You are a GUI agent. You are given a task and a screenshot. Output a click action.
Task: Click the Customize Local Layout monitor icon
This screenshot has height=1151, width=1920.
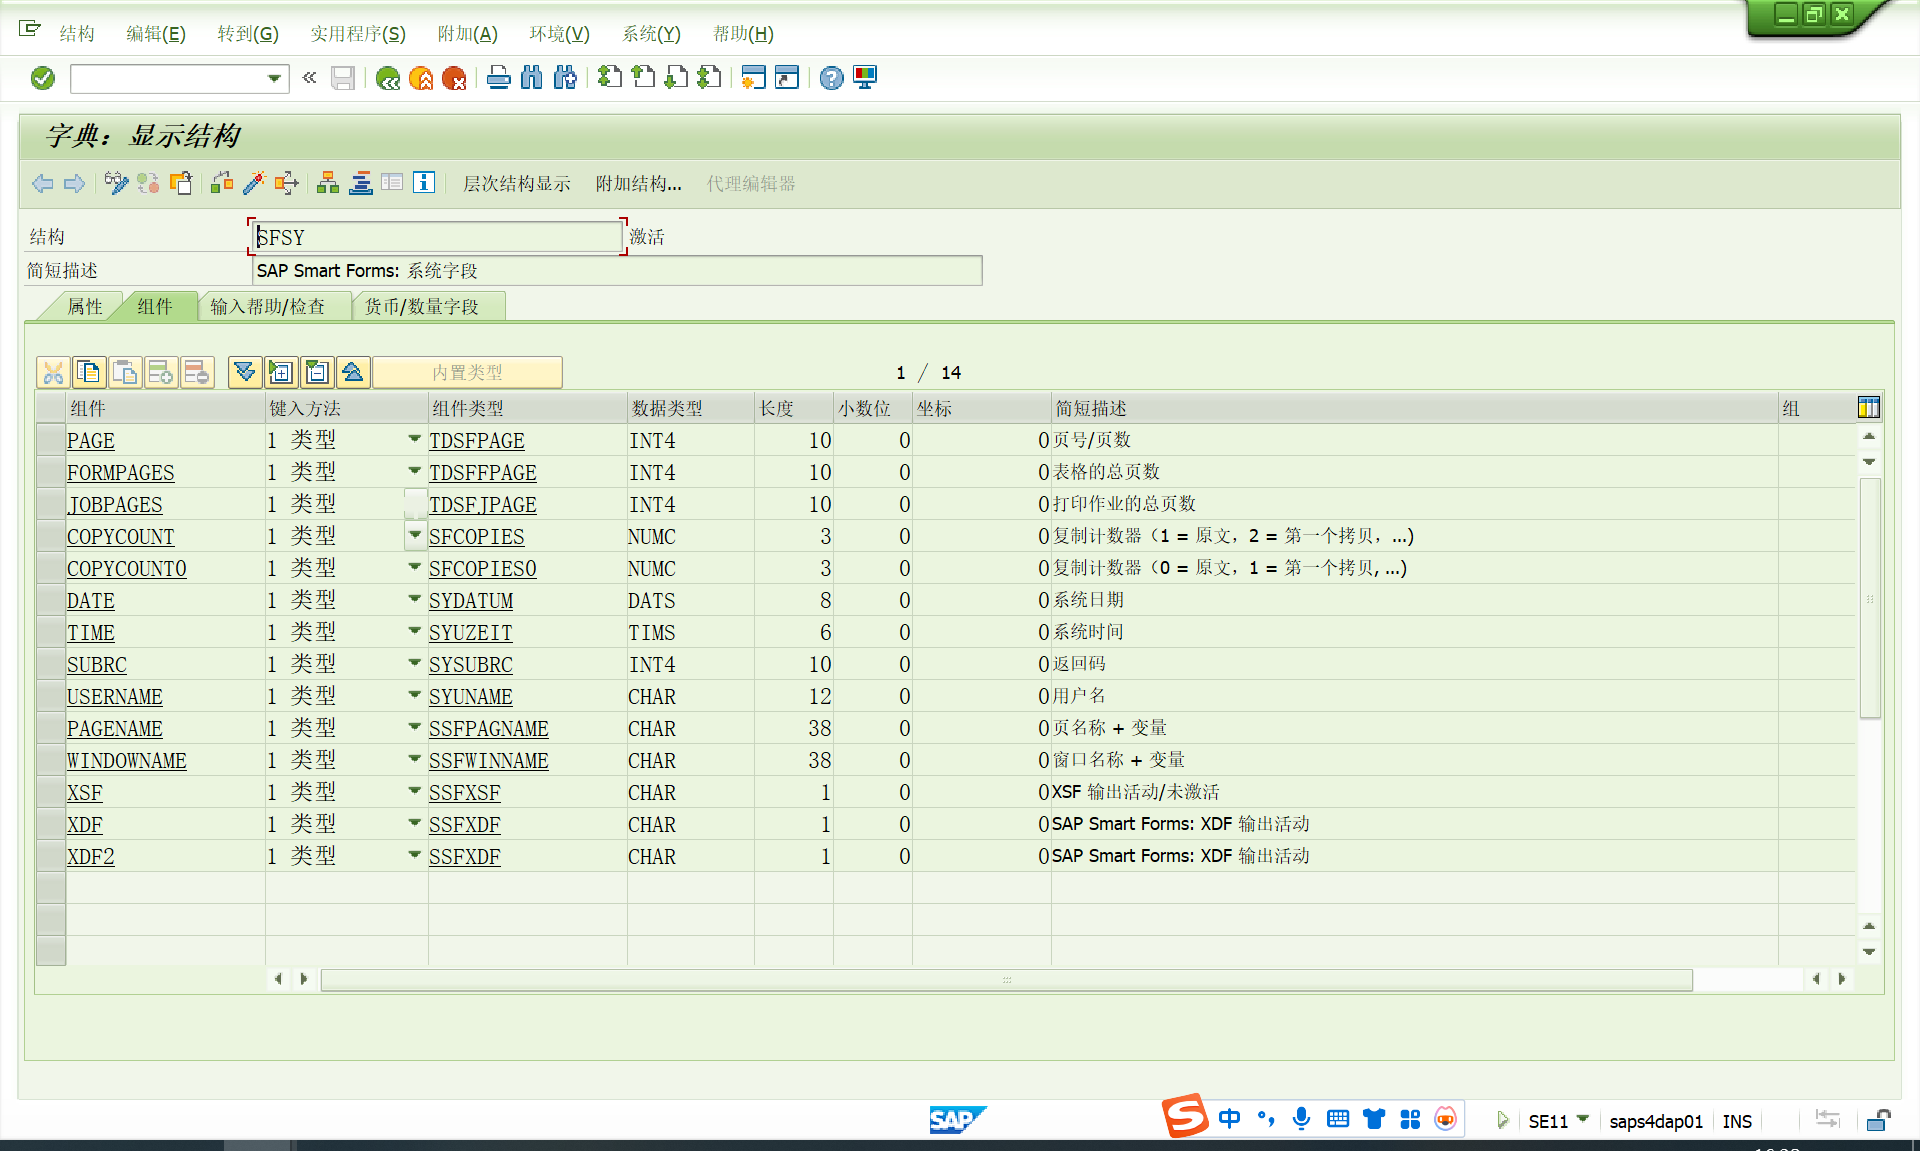865,78
